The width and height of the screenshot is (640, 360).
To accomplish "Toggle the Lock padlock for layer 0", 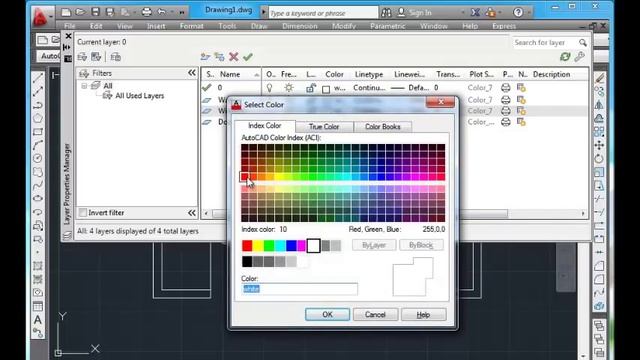I will click(311, 87).
